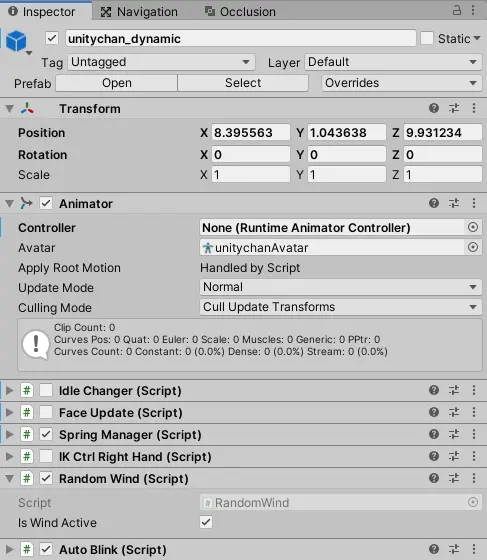The height and width of the screenshot is (560, 487).
Task: Toggle the Static checkbox
Action: pos(427,38)
